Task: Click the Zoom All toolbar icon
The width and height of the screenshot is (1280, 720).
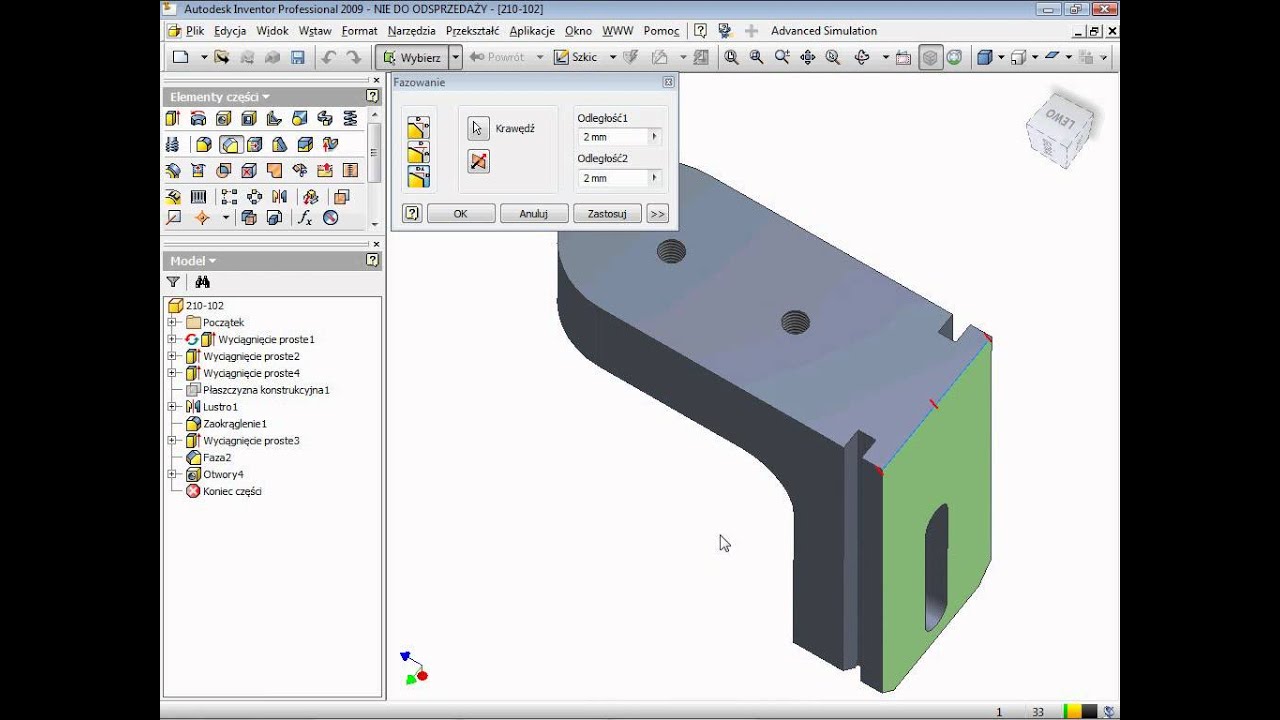Action: coord(732,57)
